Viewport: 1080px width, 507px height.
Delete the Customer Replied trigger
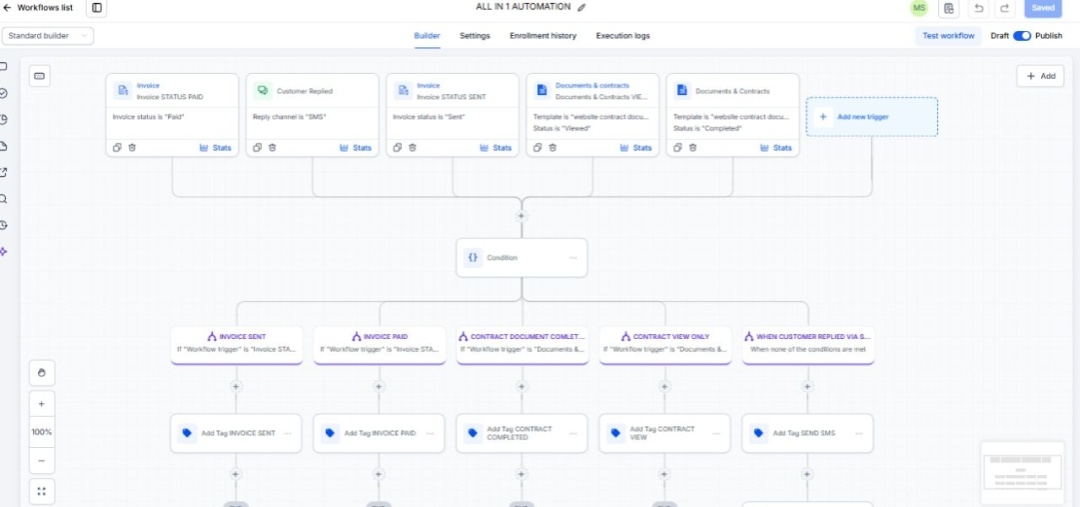pyautogui.click(x=272, y=147)
